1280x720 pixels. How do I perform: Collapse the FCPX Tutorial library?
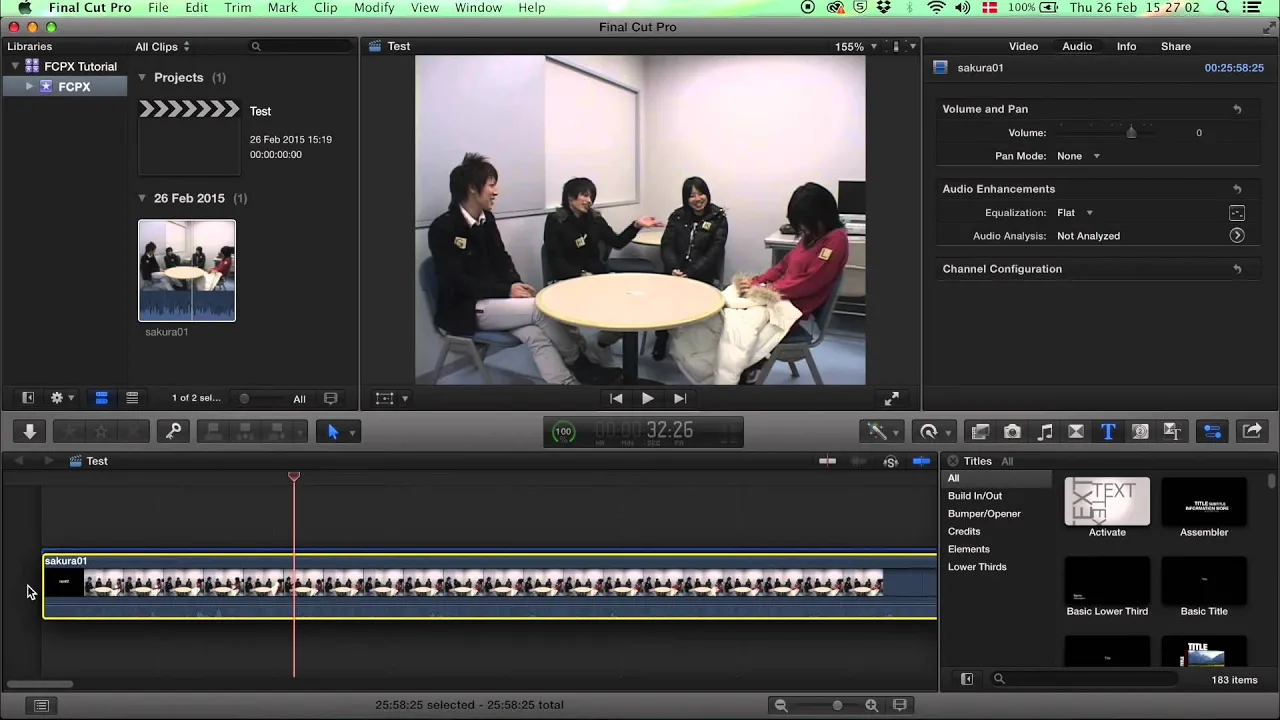[15, 67]
